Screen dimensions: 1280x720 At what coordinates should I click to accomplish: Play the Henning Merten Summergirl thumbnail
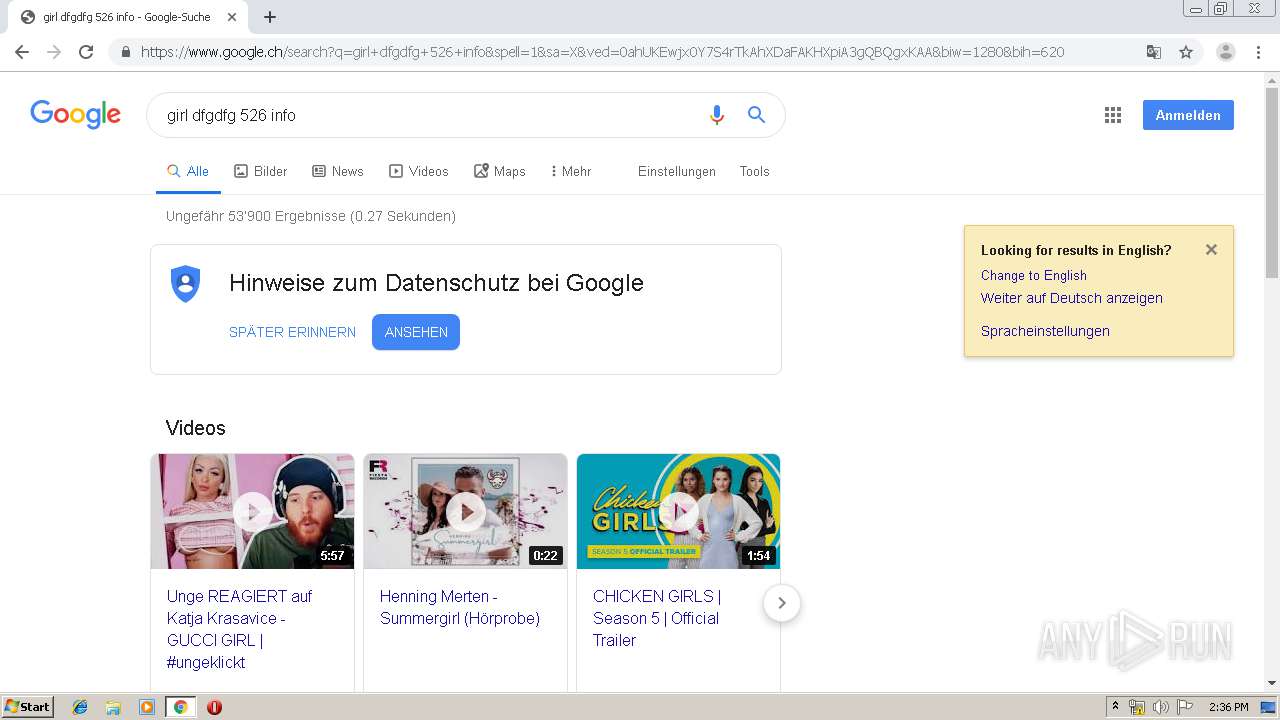tap(465, 511)
